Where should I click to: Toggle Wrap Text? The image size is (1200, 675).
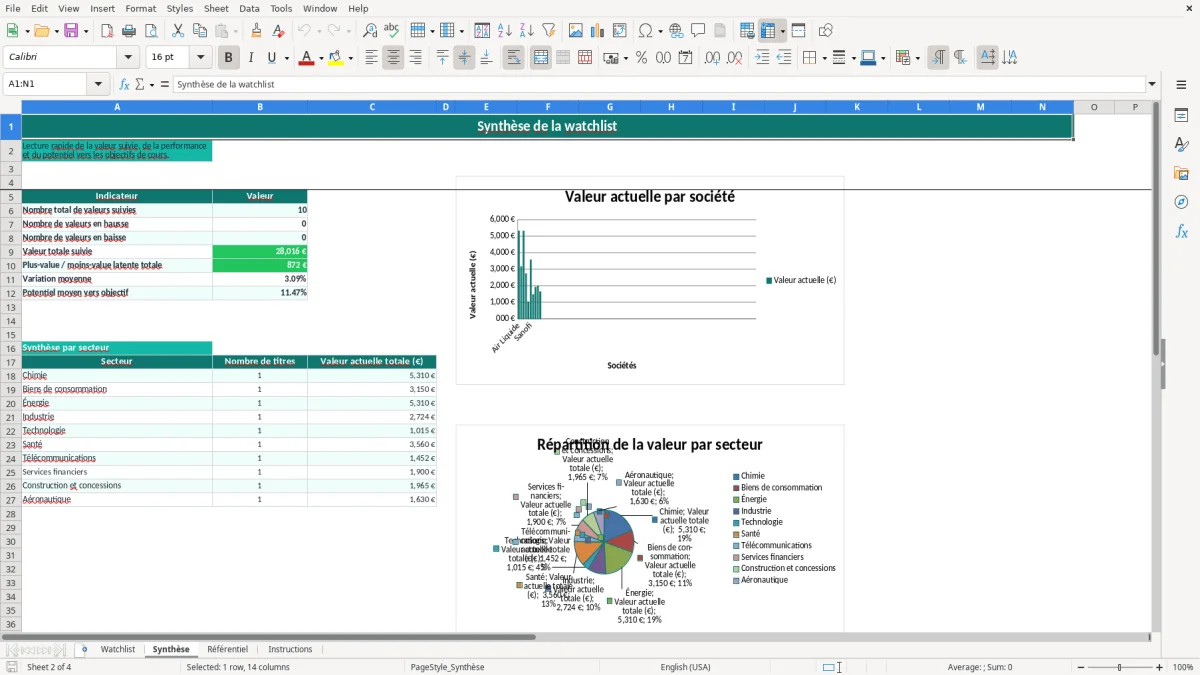514,58
